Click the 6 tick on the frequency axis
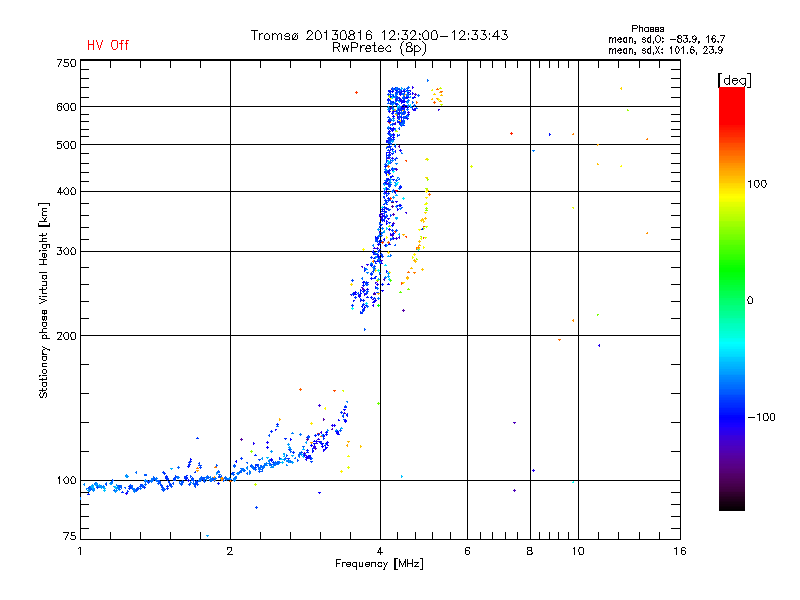Viewport: 800px width, 600px height. tap(467, 552)
